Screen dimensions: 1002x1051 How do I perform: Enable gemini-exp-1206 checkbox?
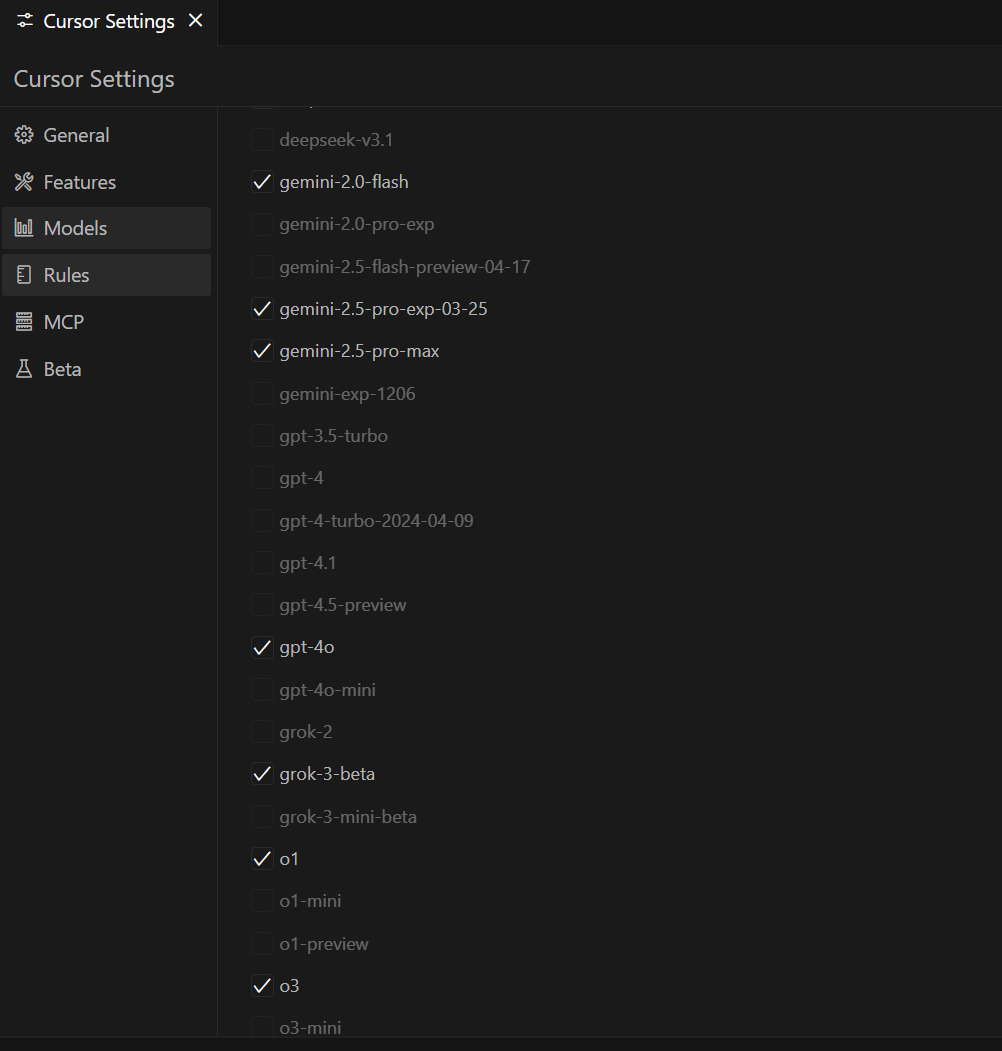[x=262, y=393]
